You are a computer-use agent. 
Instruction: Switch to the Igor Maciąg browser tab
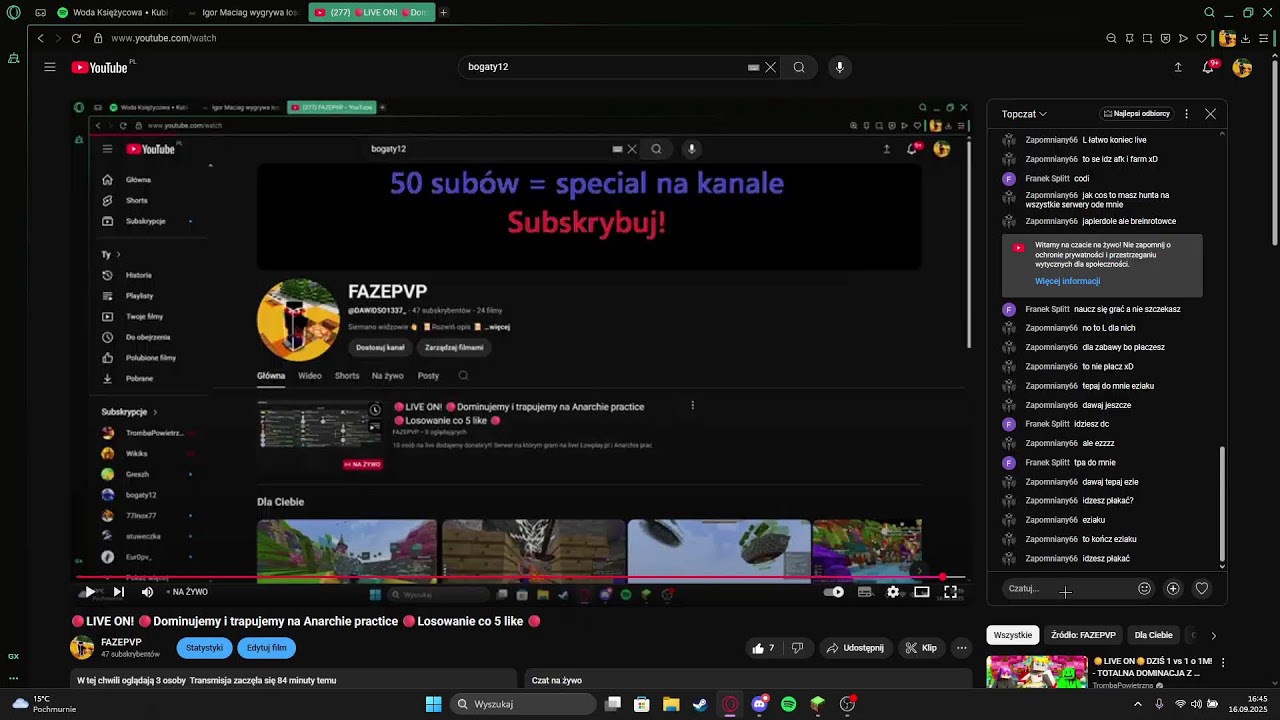244,13
